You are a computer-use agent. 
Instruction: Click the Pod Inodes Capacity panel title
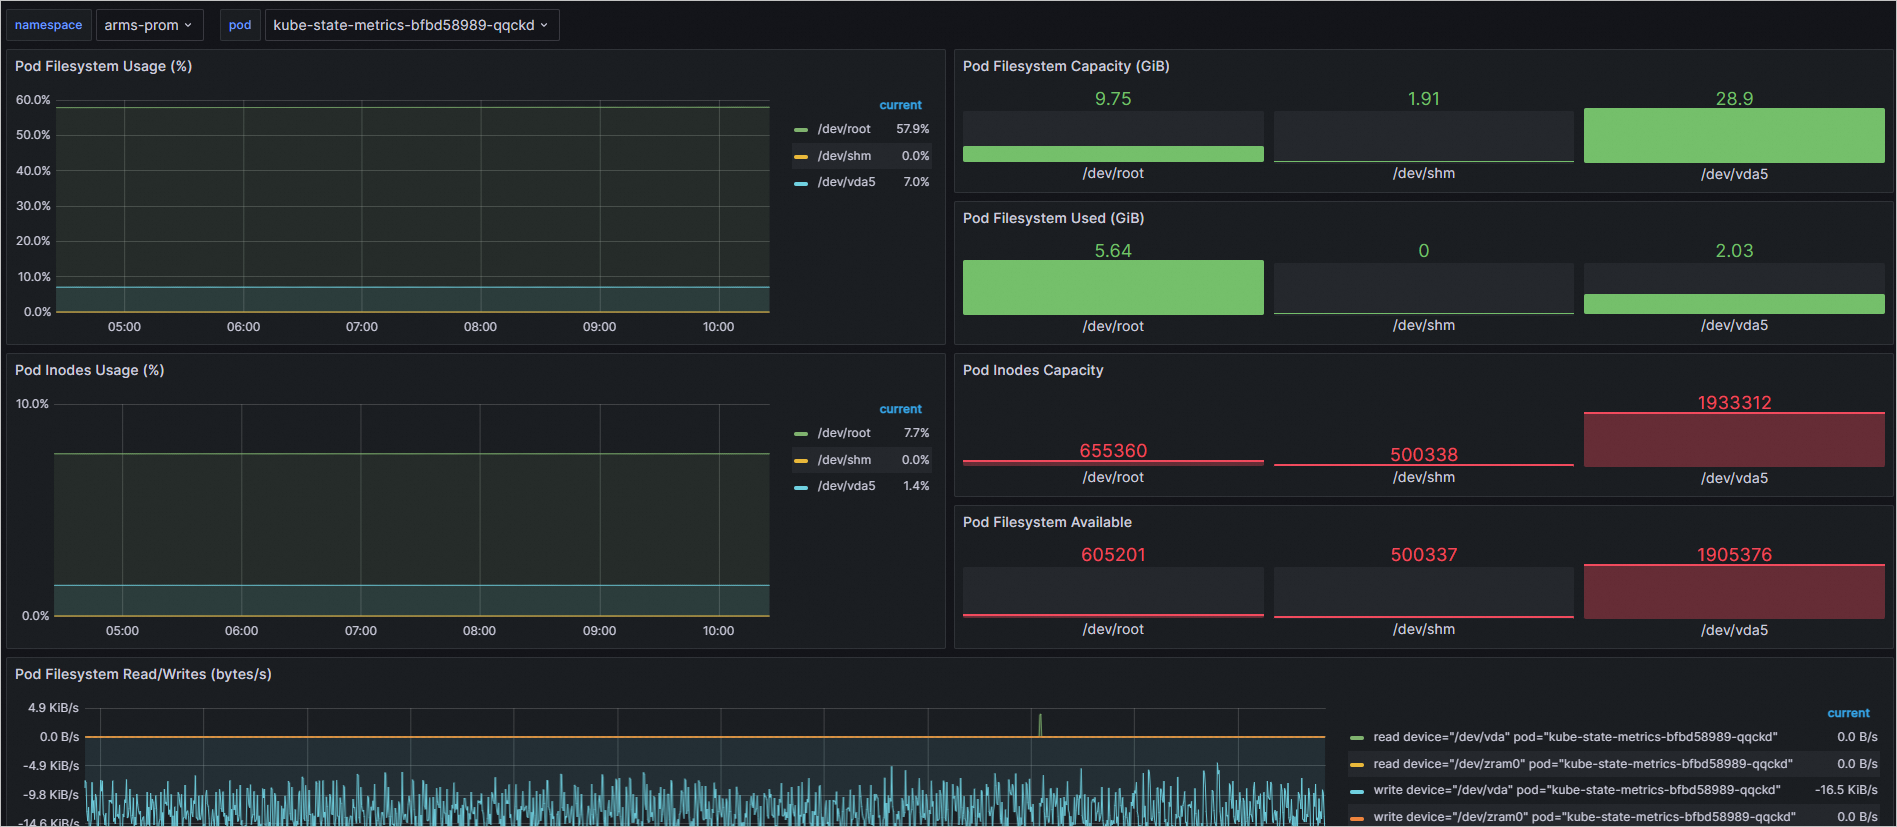point(1033,370)
